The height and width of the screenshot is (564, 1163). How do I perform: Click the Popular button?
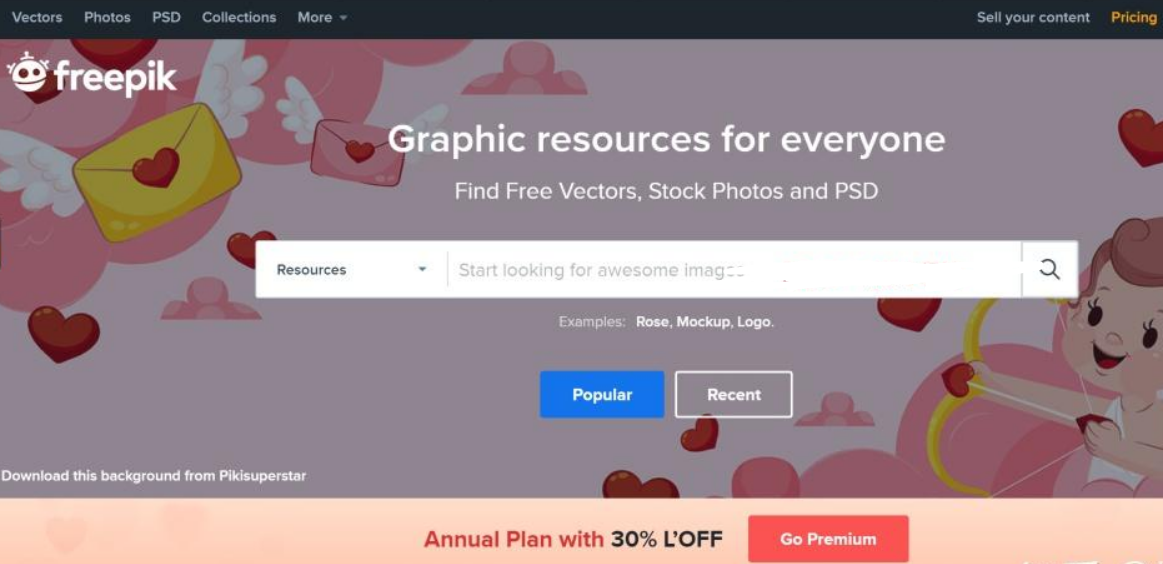[x=602, y=395]
